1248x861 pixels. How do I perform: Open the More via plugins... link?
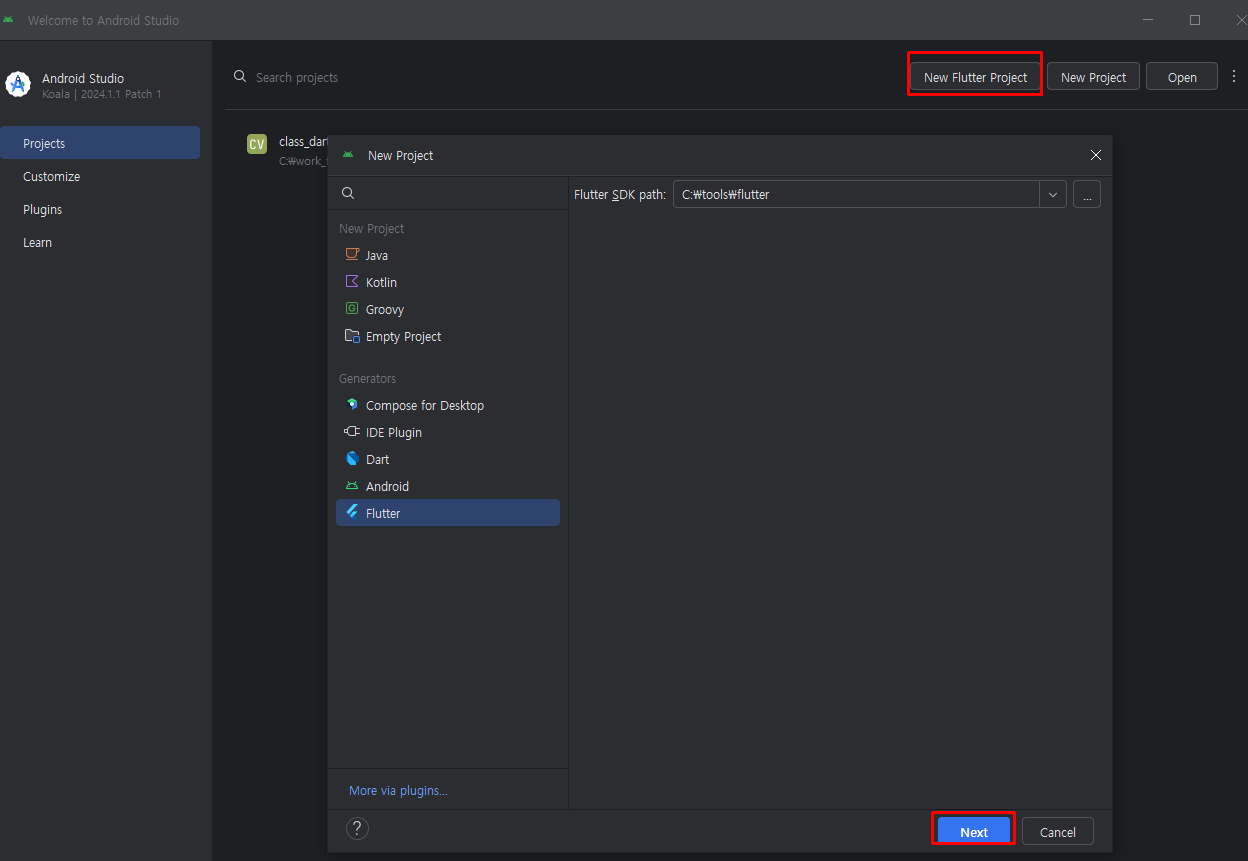(398, 790)
